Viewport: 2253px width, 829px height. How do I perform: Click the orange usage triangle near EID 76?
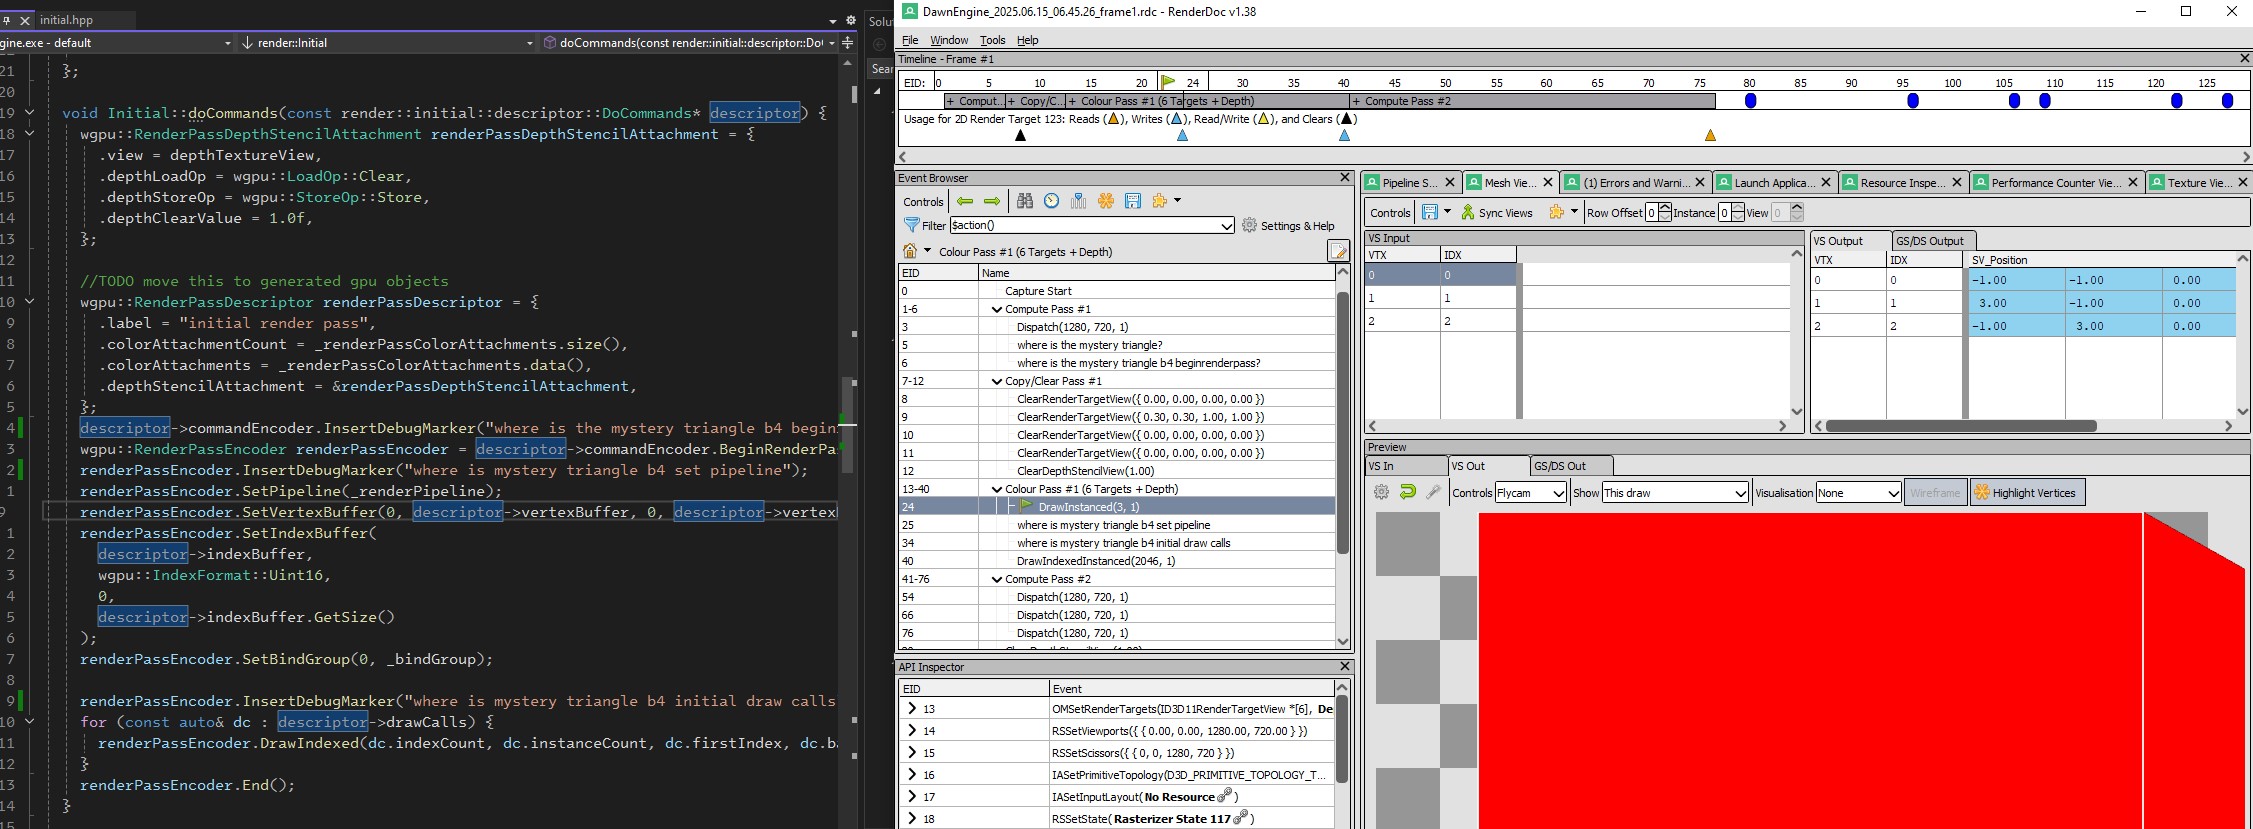coord(1710,135)
